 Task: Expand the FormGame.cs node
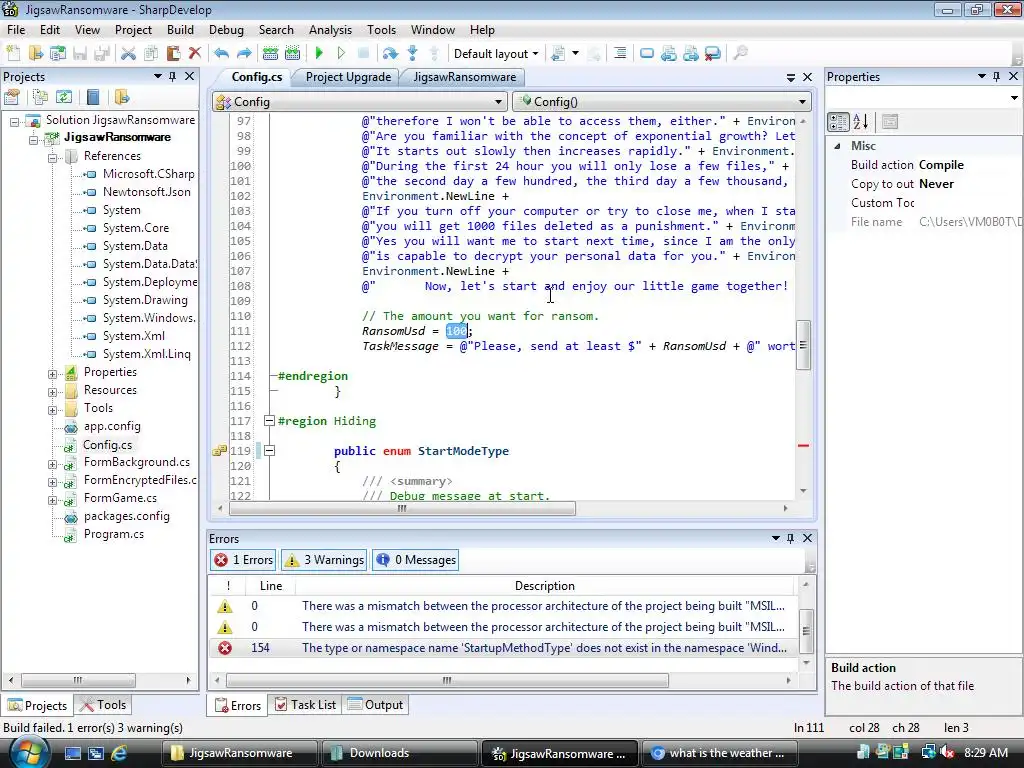[52, 500]
